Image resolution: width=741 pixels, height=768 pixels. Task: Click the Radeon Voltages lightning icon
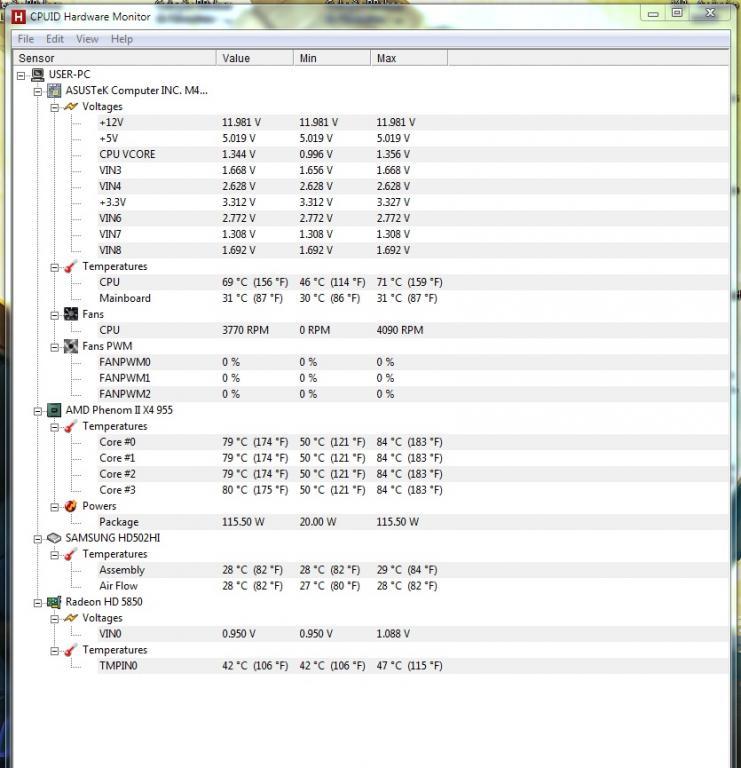[x=71, y=618]
